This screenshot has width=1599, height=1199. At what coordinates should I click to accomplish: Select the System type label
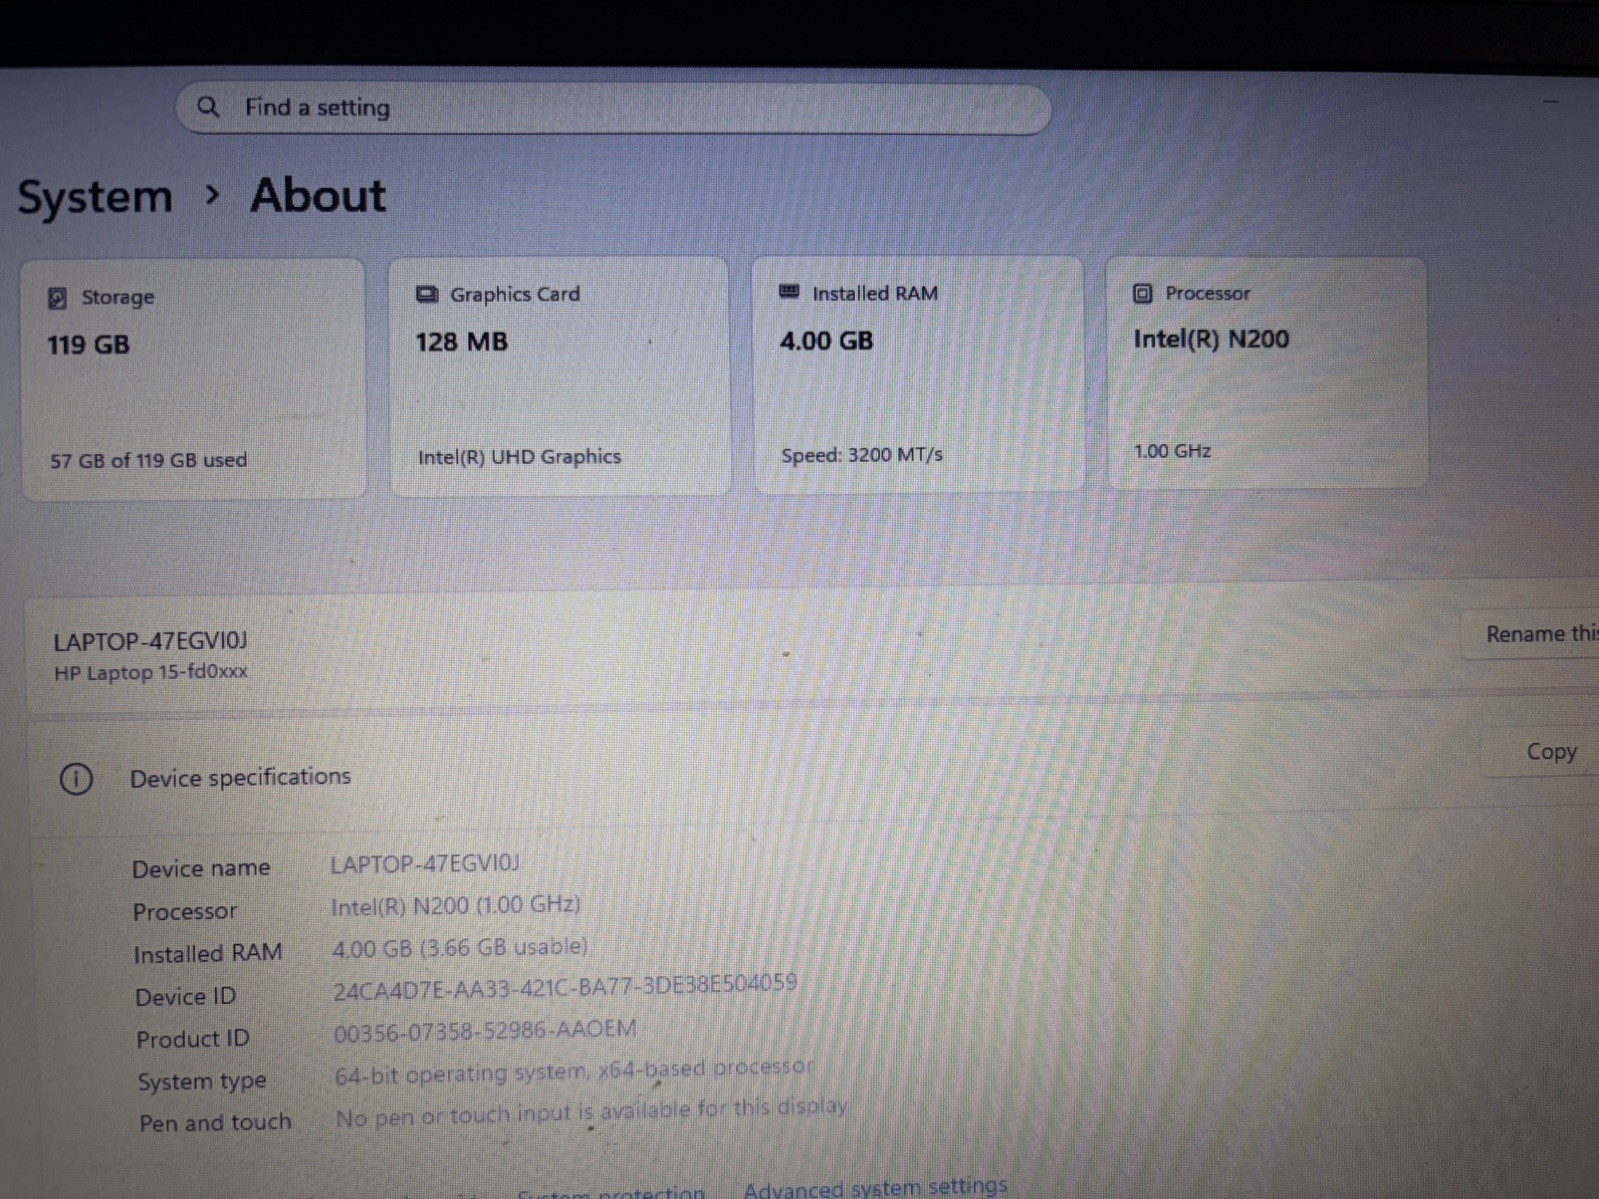202,1081
